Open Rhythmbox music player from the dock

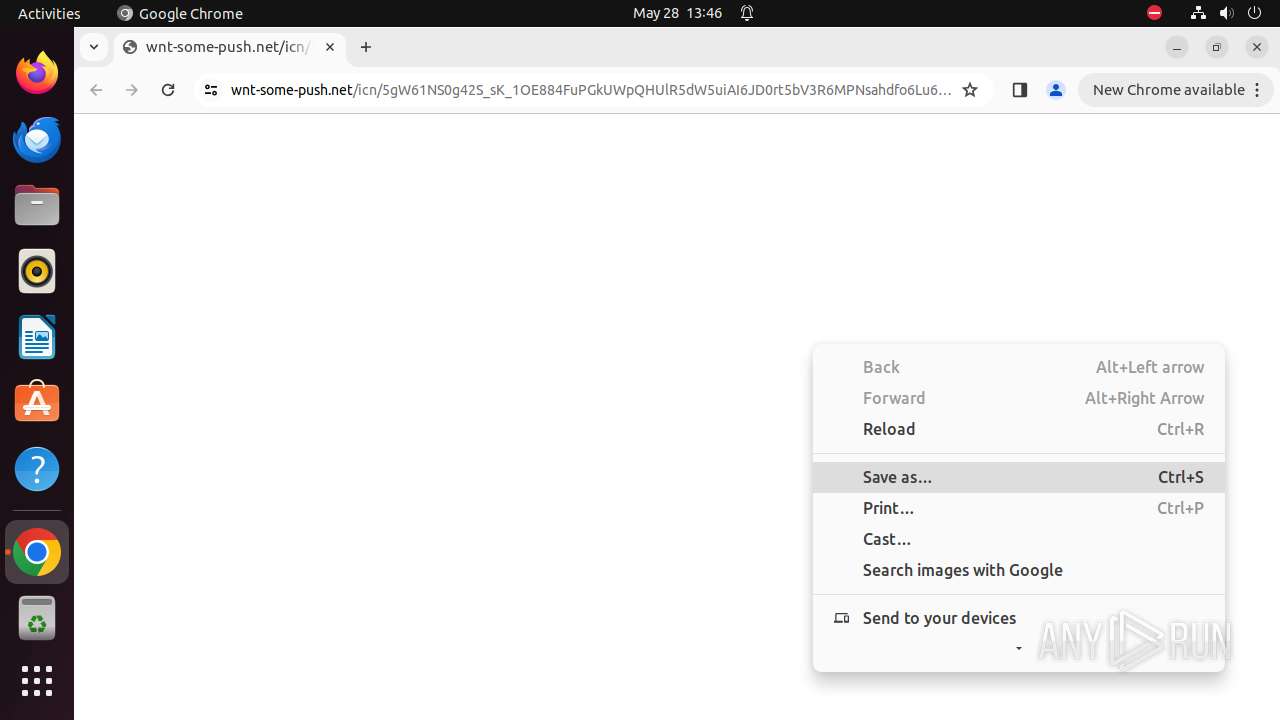(x=37, y=271)
